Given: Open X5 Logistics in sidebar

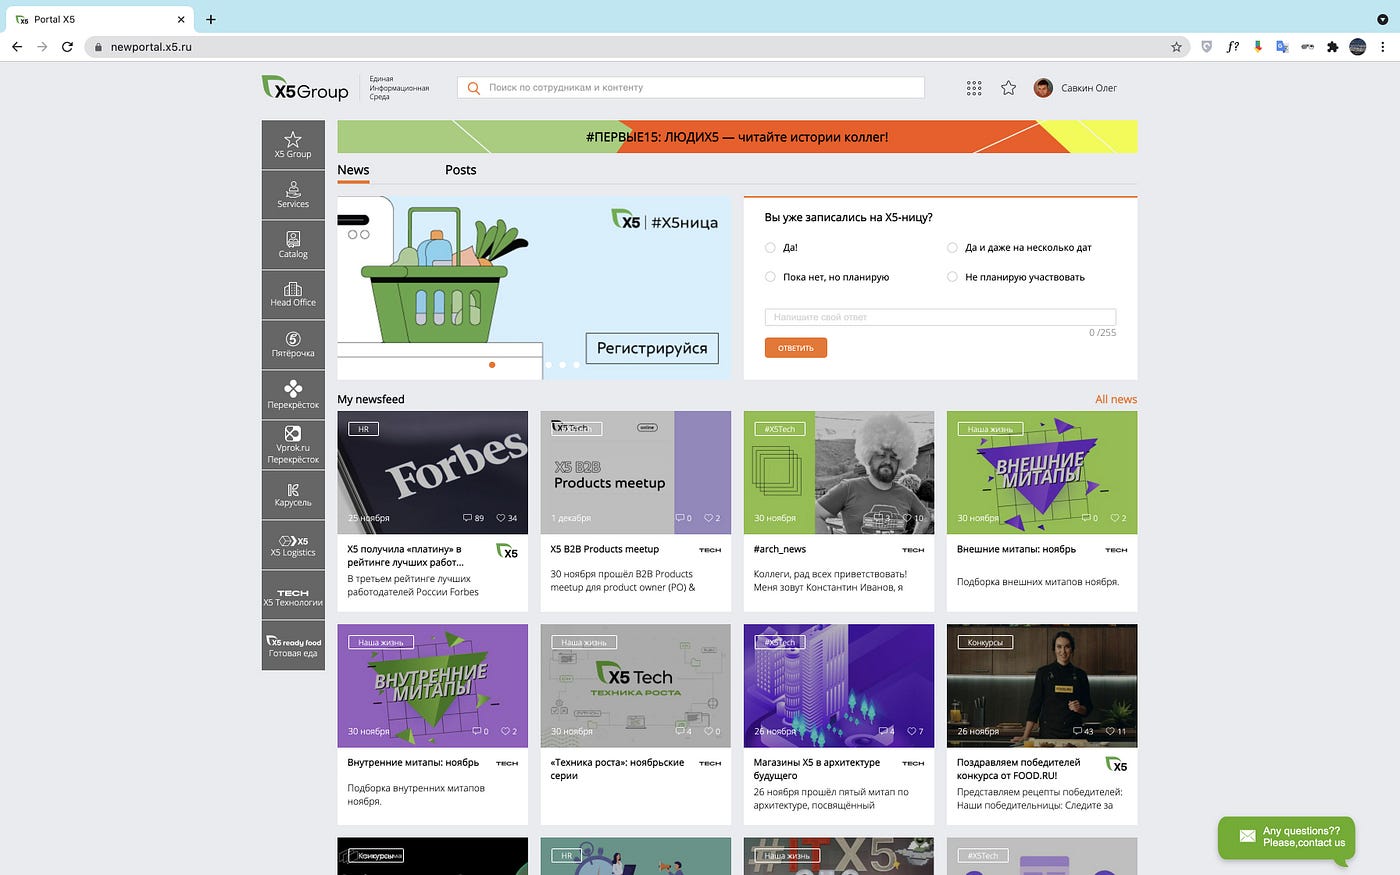Looking at the screenshot, I should coord(293,545).
